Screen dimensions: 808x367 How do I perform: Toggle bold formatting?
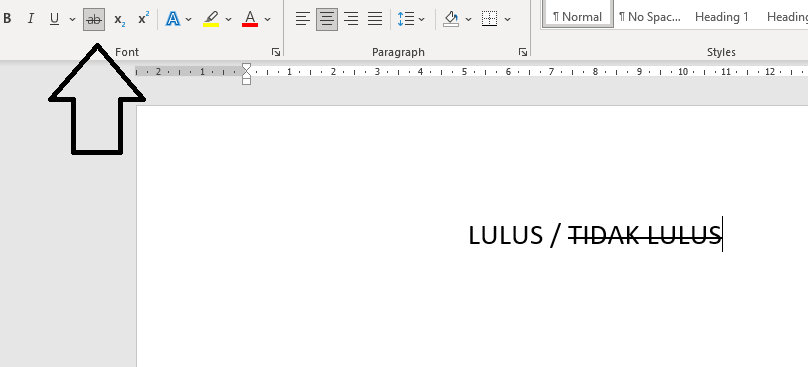[x=7, y=20]
